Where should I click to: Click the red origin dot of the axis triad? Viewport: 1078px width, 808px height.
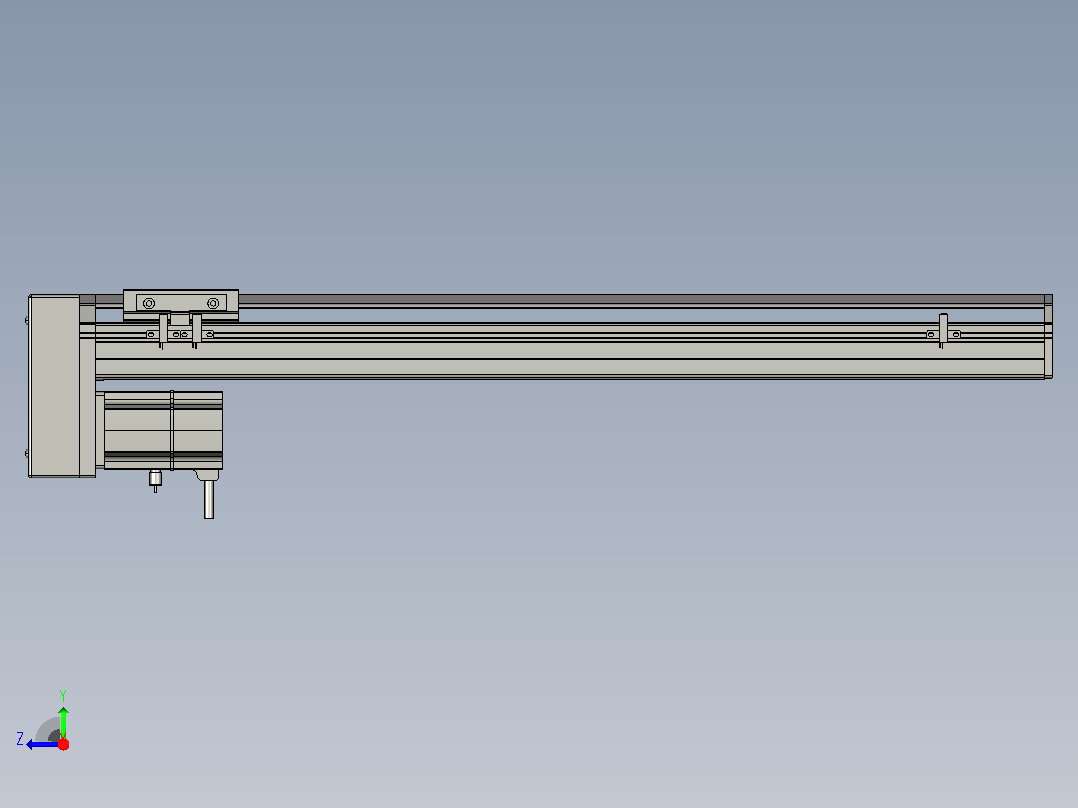pyautogui.click(x=63, y=744)
